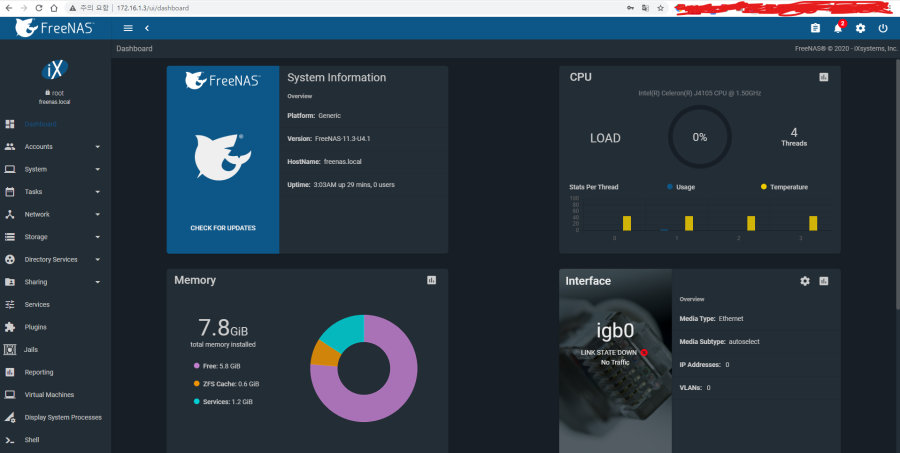Image resolution: width=900 pixels, height=453 pixels.
Task: Expand the Network menu arrow
Action: (x=98, y=214)
